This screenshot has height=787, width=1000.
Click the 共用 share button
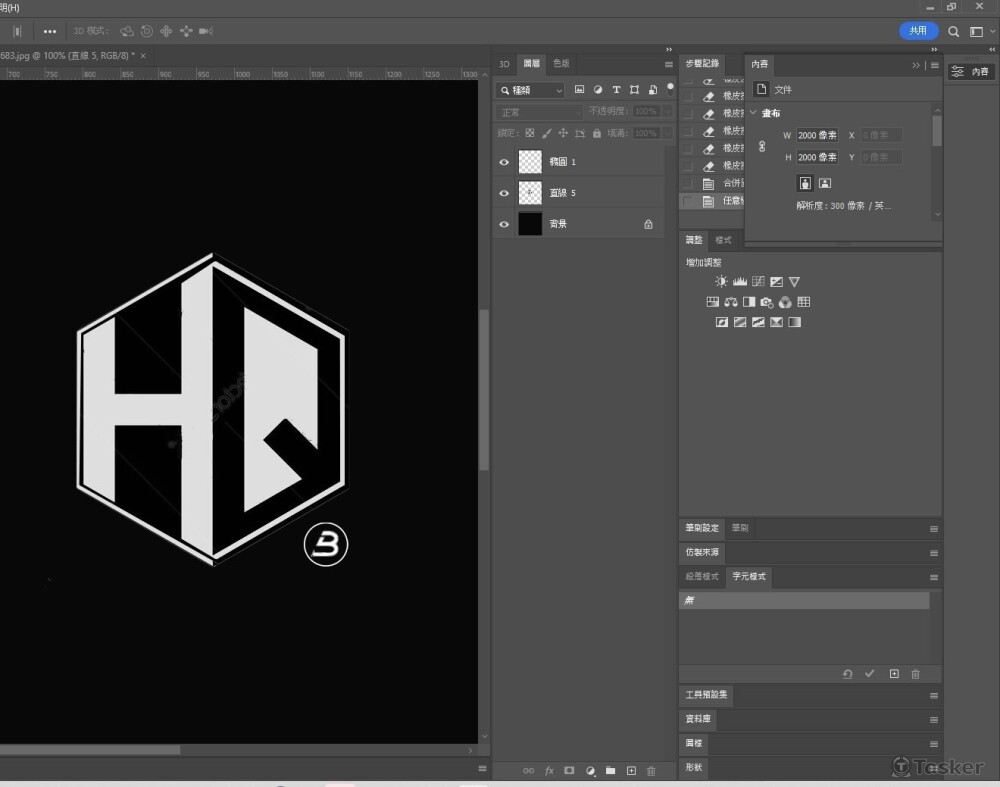(918, 31)
